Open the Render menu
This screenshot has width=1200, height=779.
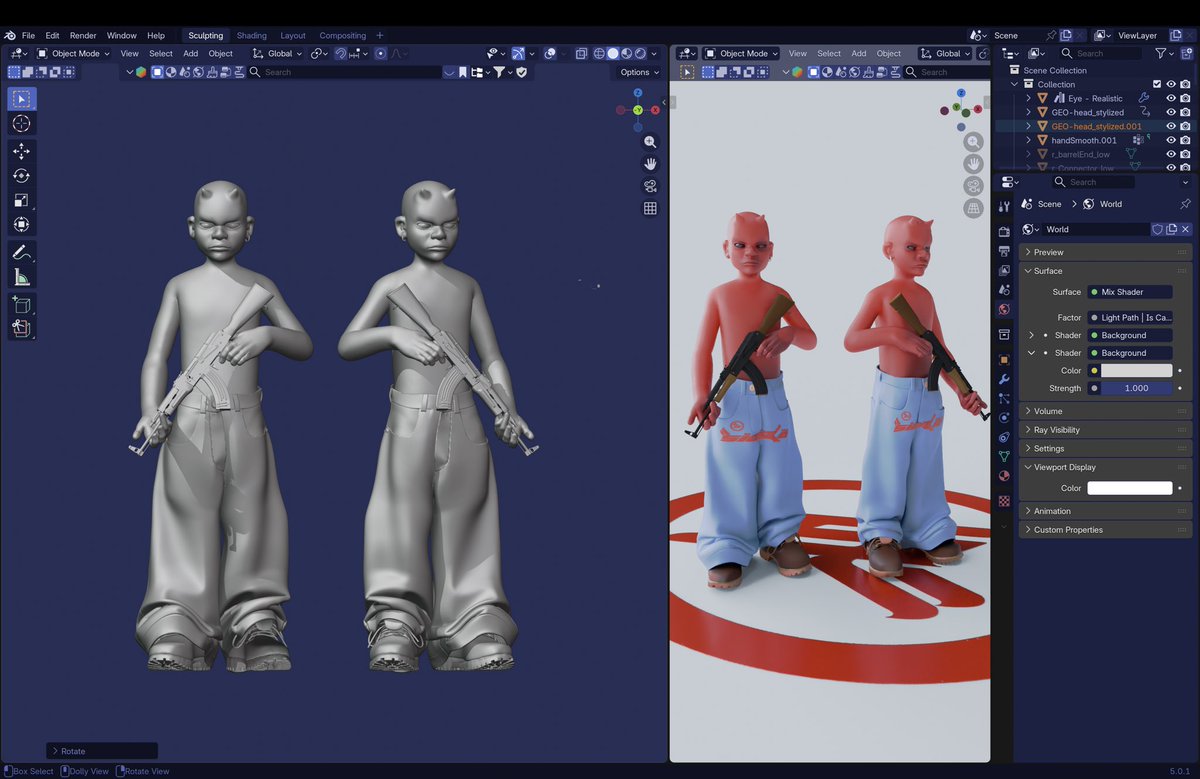click(83, 35)
